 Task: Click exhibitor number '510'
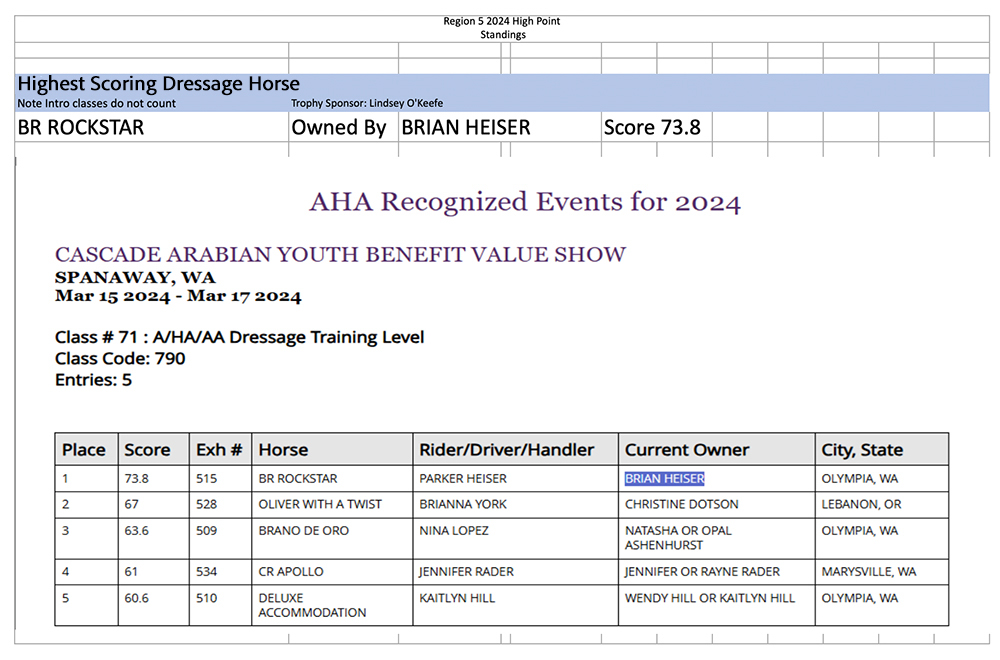coord(207,598)
